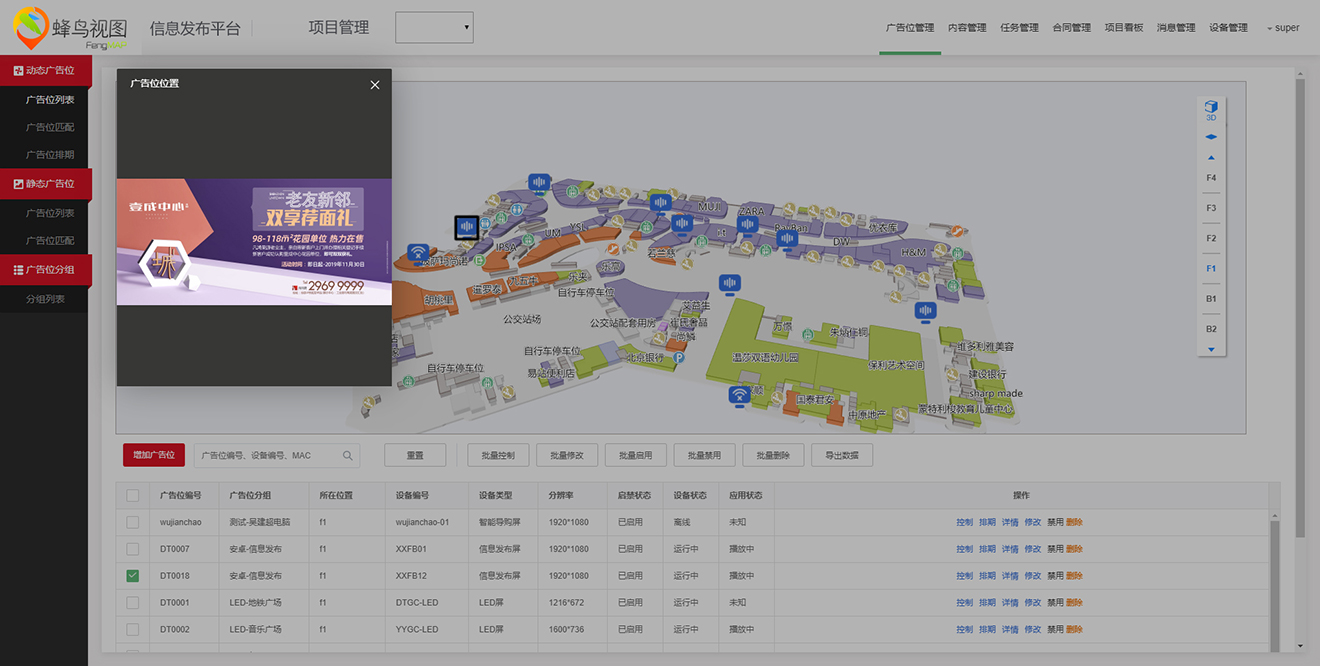
Task: Click the search magnifier in the filter box
Action: tap(348, 456)
